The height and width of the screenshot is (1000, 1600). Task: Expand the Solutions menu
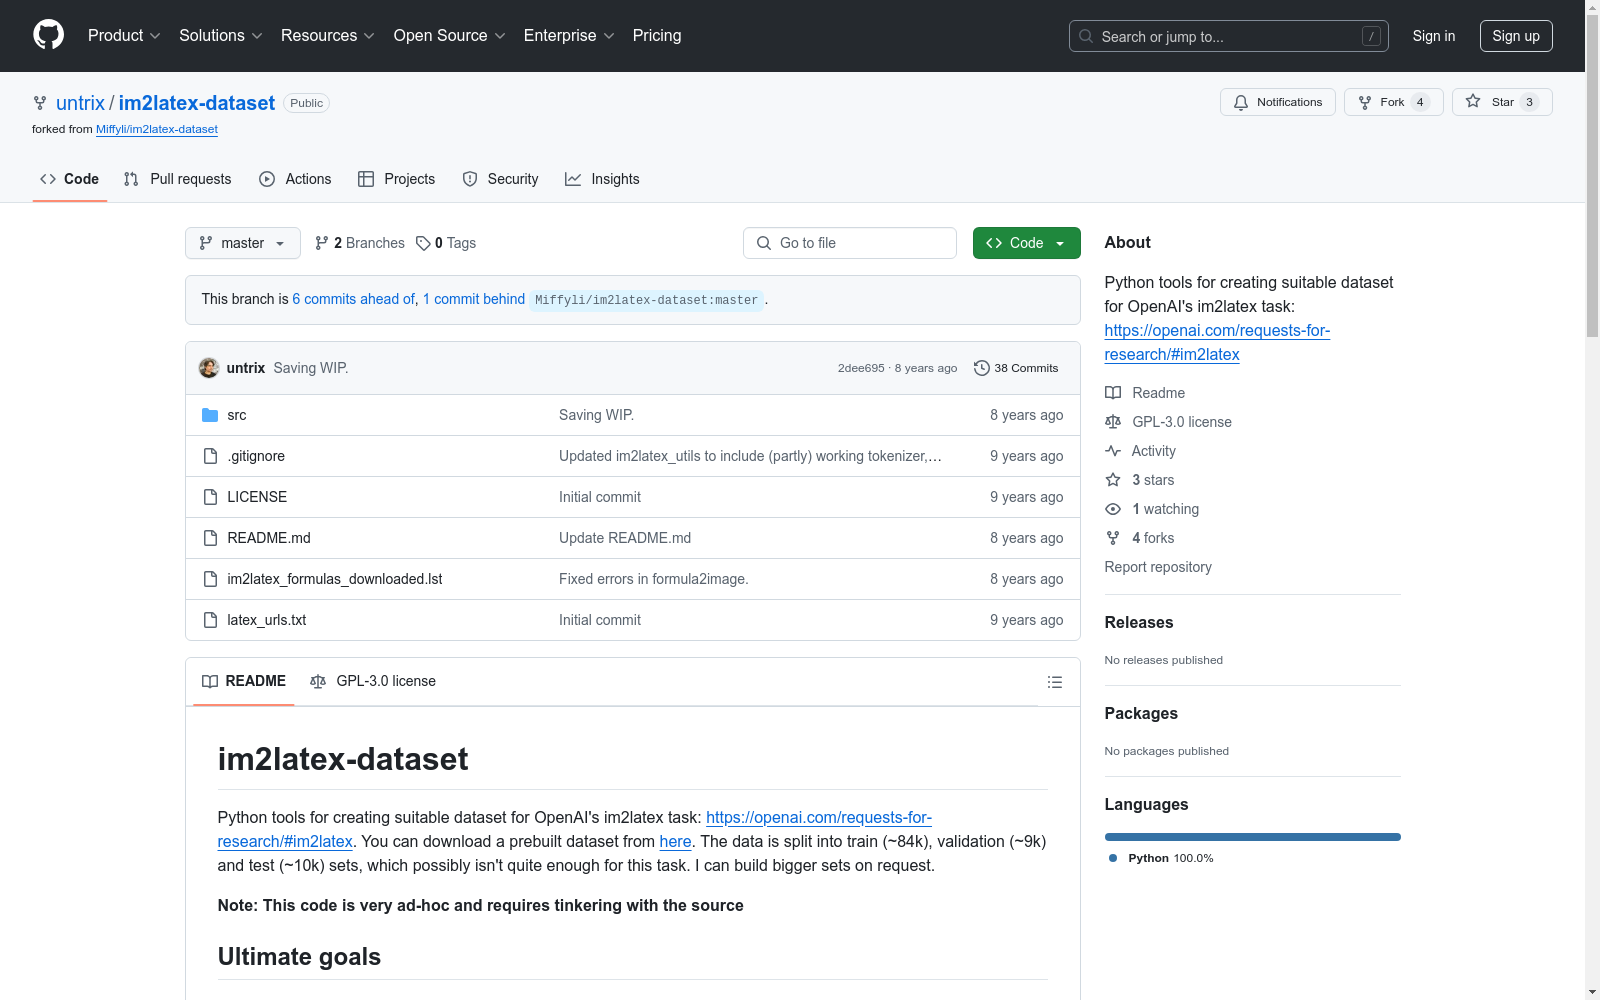click(221, 36)
